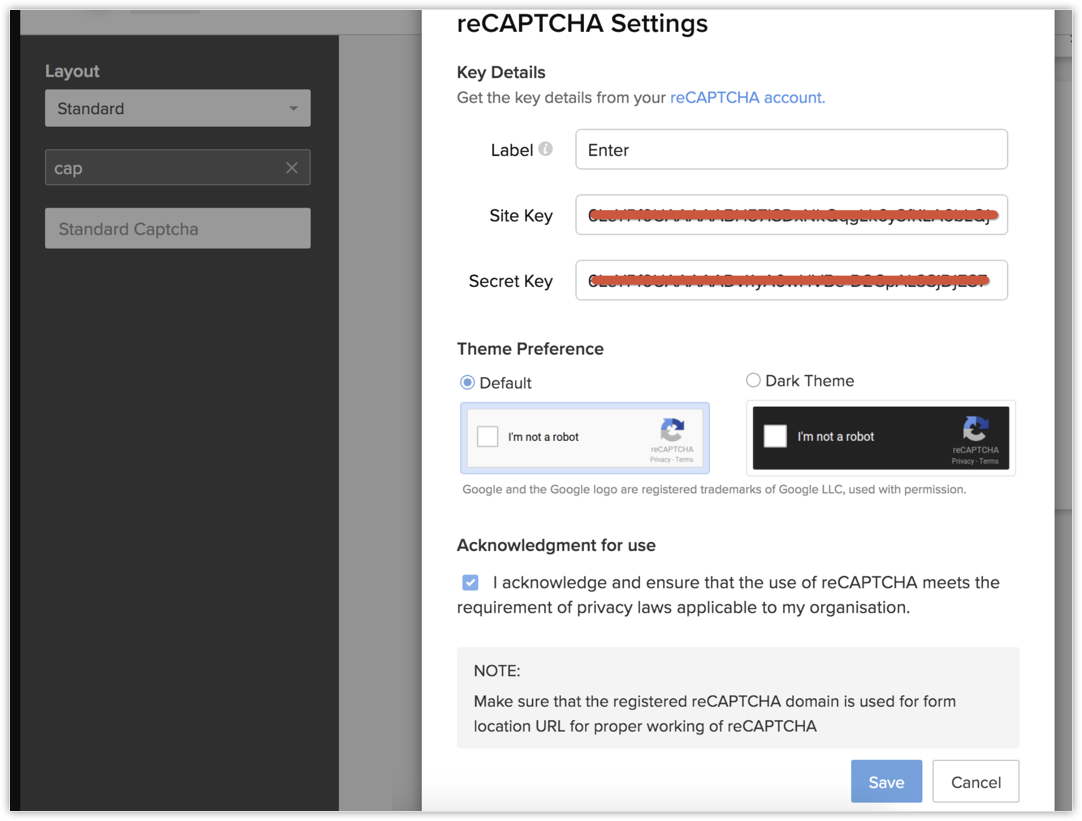Click the Label input field
Image resolution: width=1082 pixels, height=821 pixels.
pyautogui.click(x=791, y=150)
